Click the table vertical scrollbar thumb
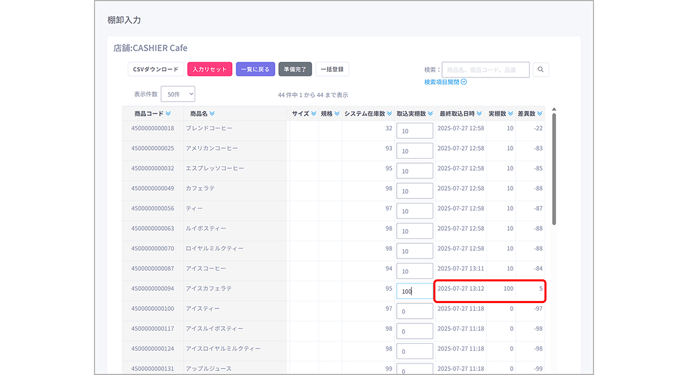The image size is (688, 375). 554,169
